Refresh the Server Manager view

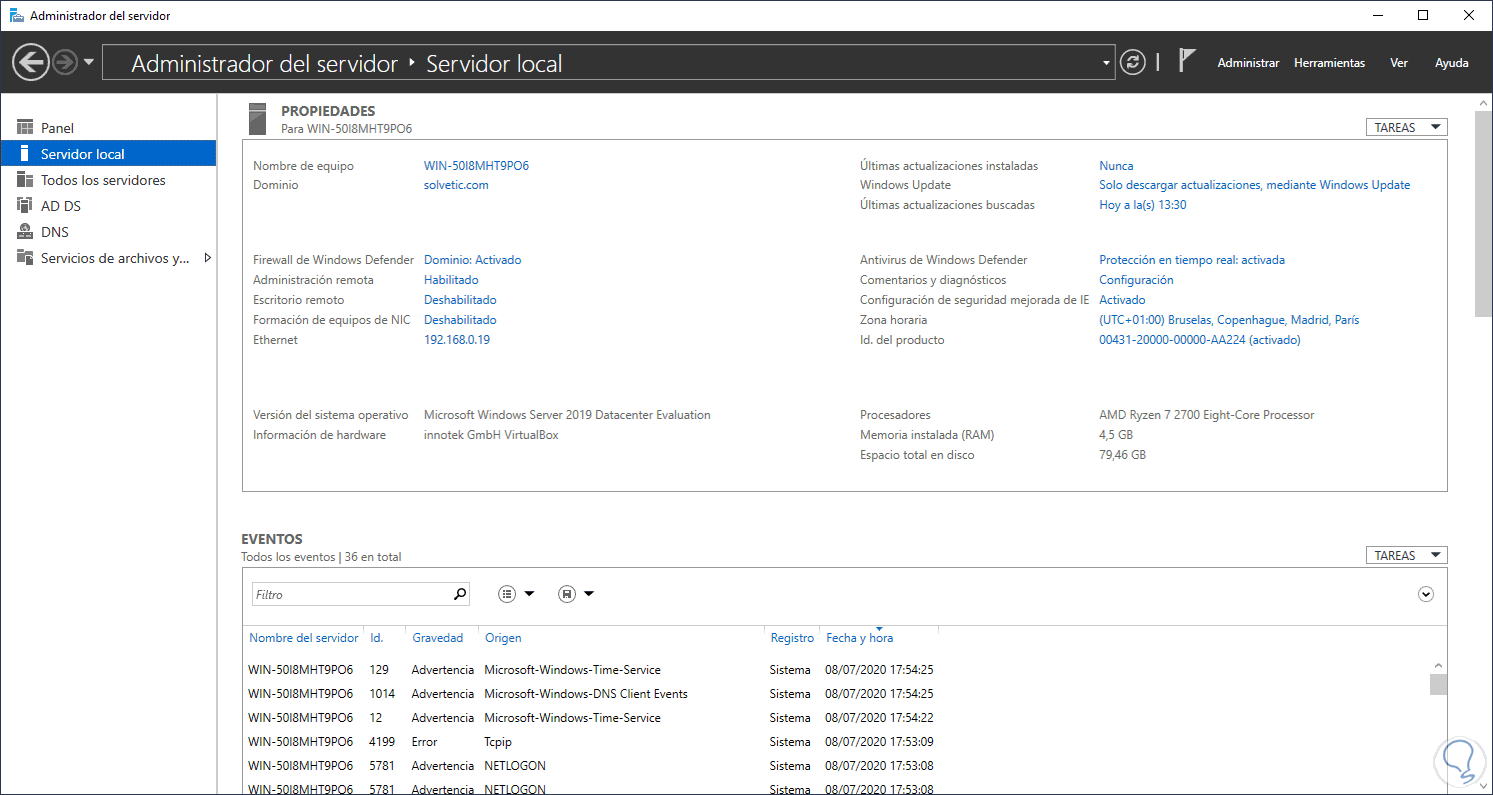(1132, 62)
